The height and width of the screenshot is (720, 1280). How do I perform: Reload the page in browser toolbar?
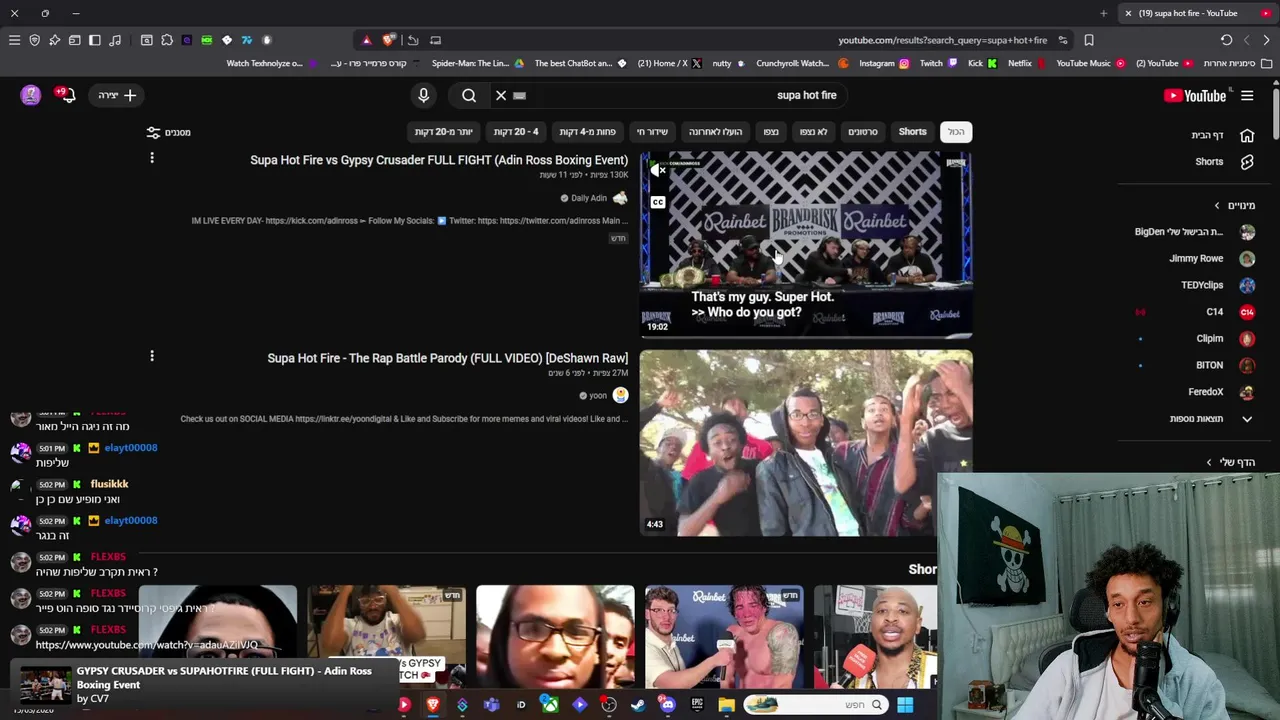pyautogui.click(x=1226, y=40)
